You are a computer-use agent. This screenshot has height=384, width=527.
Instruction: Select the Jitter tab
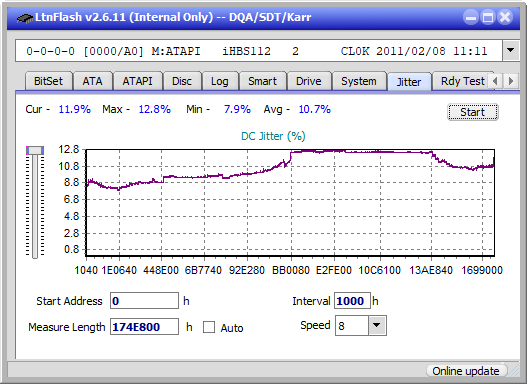pyautogui.click(x=409, y=82)
